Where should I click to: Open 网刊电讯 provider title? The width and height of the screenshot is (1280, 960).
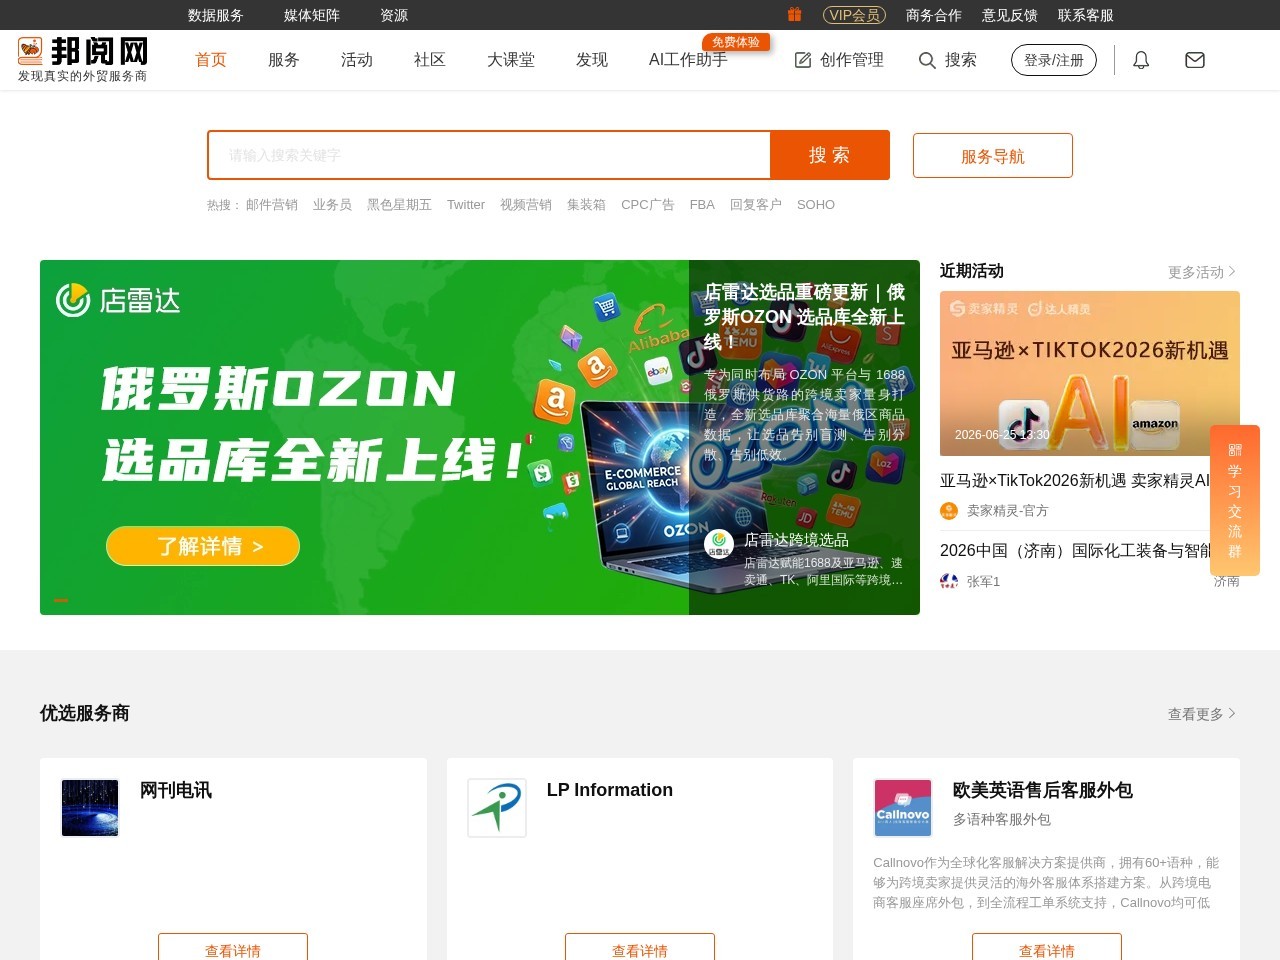point(176,790)
